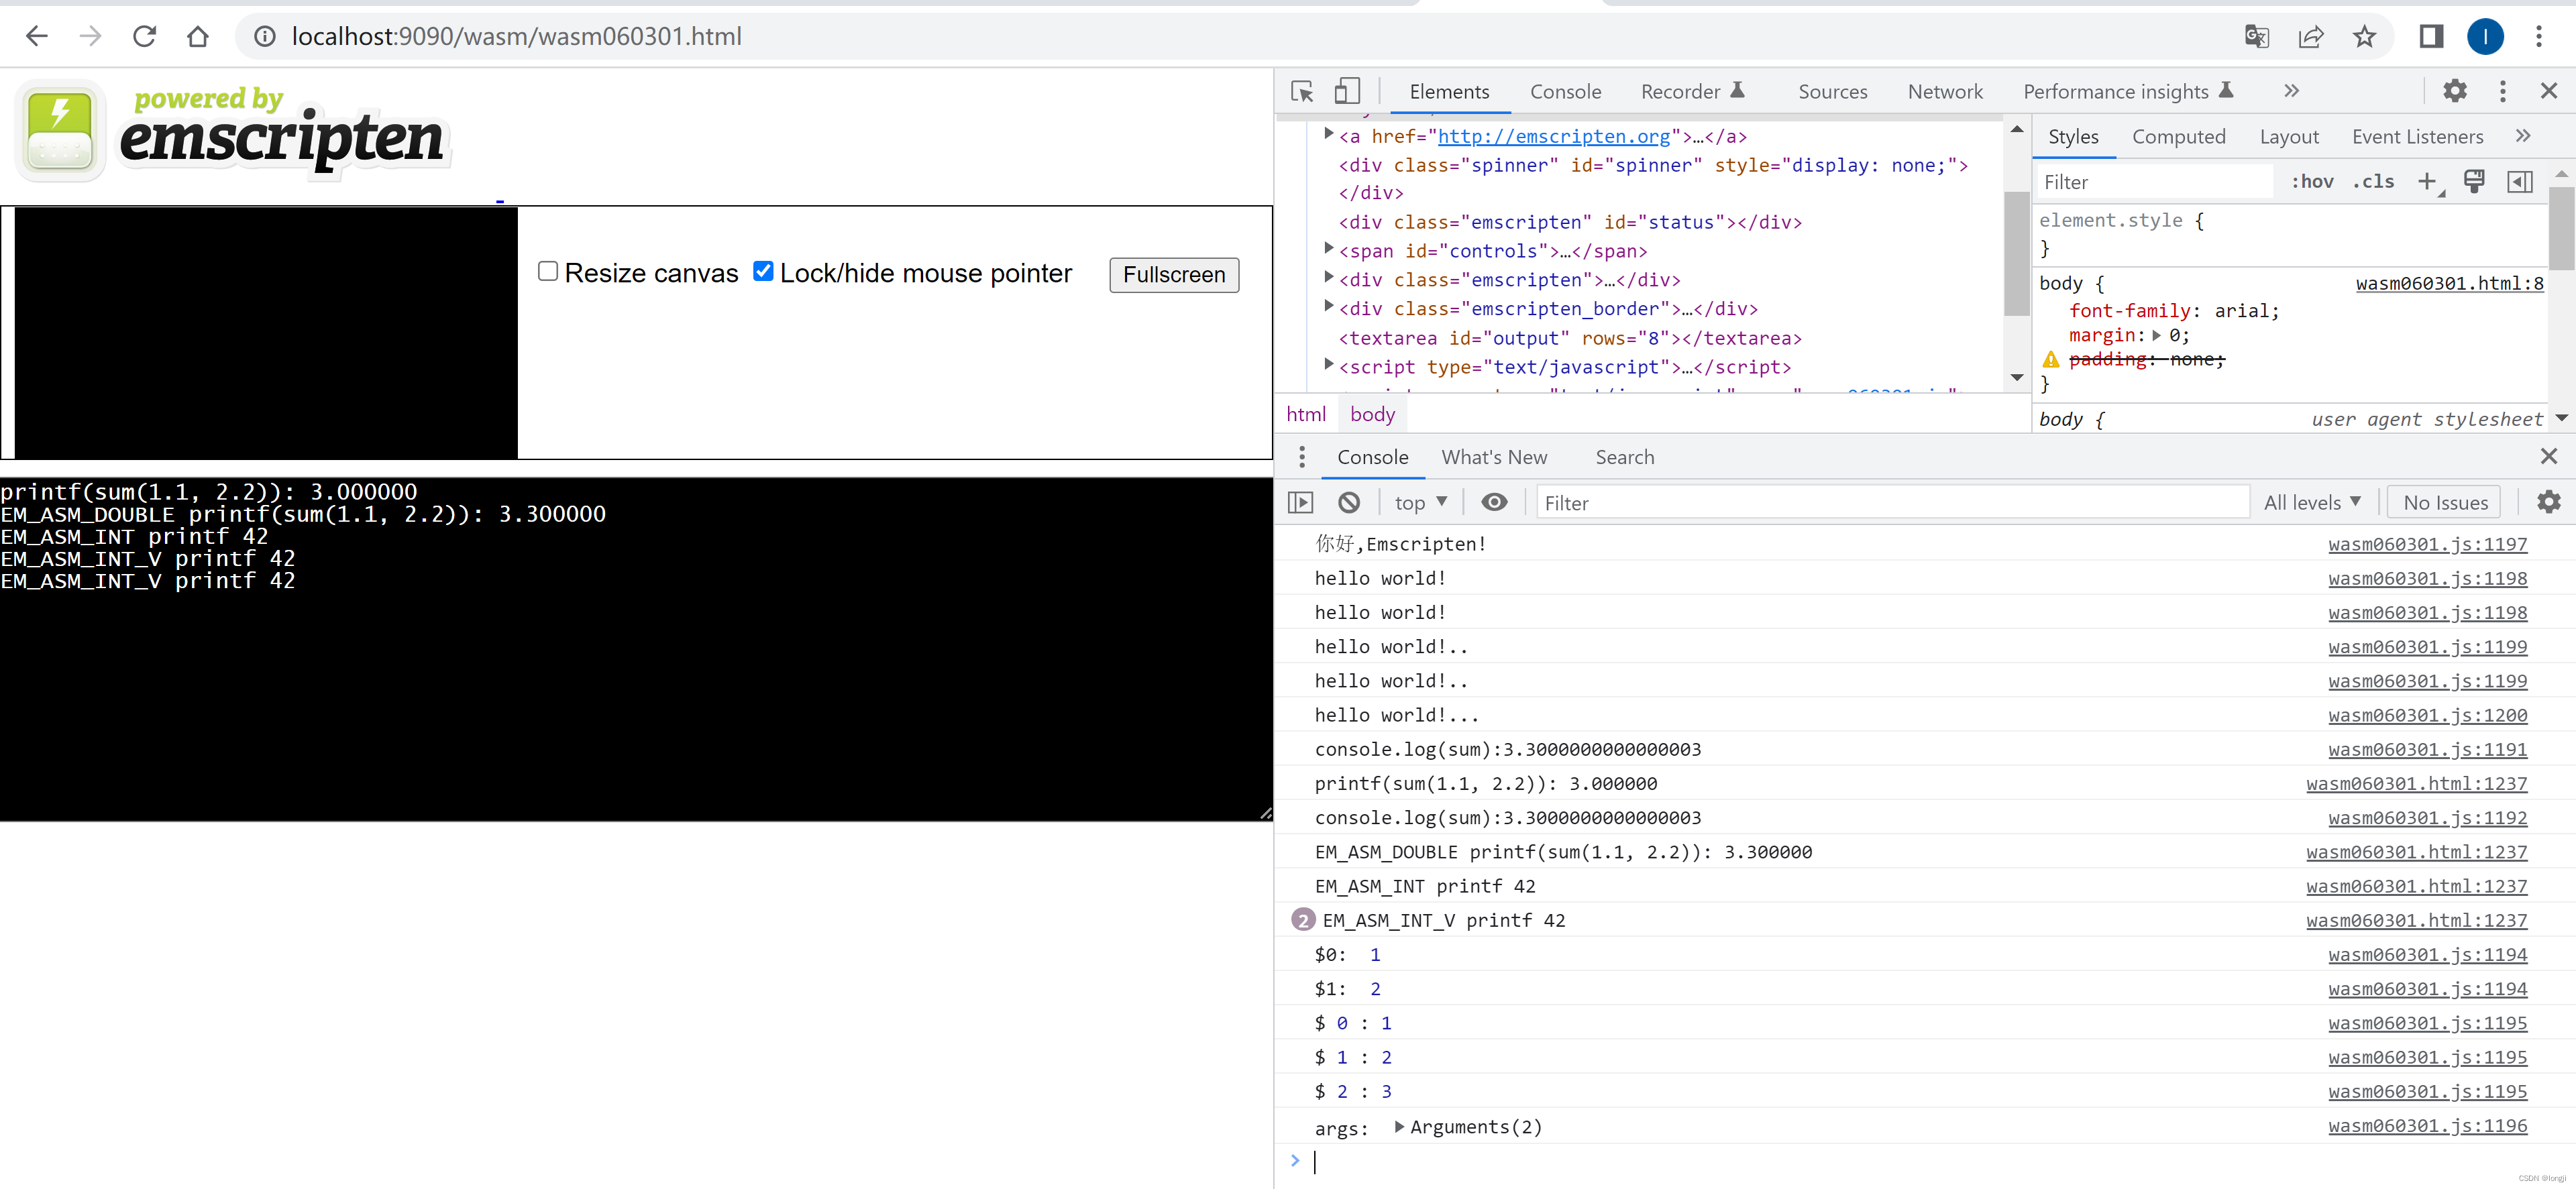Open the Sources tab
Viewport: 2576px width, 1189px height.
(x=1832, y=91)
